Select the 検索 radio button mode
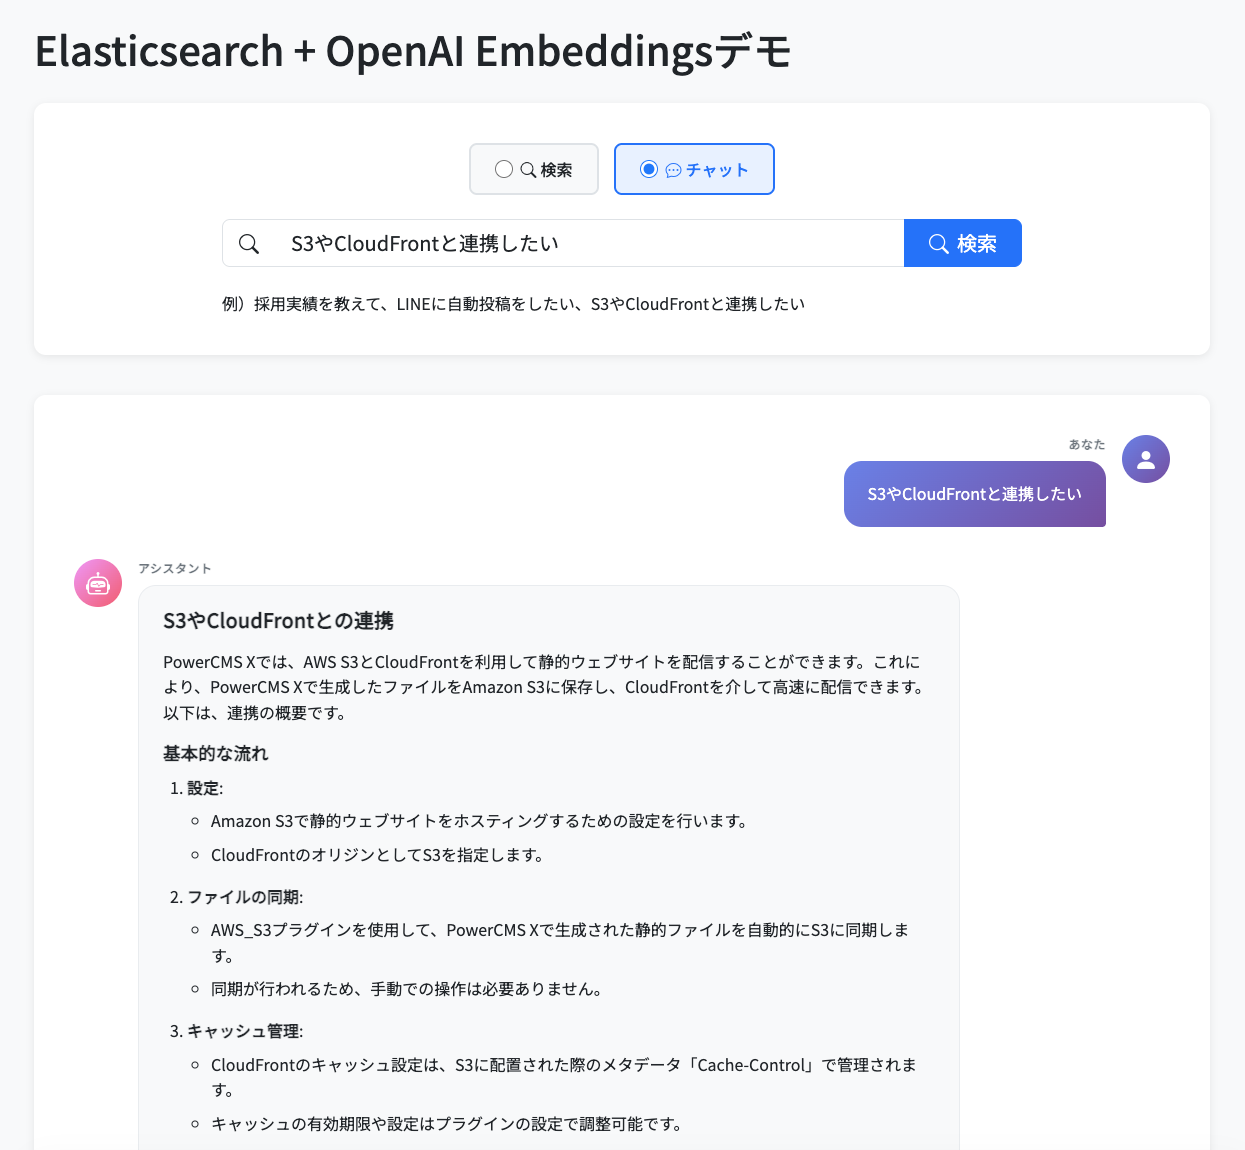 (x=504, y=169)
